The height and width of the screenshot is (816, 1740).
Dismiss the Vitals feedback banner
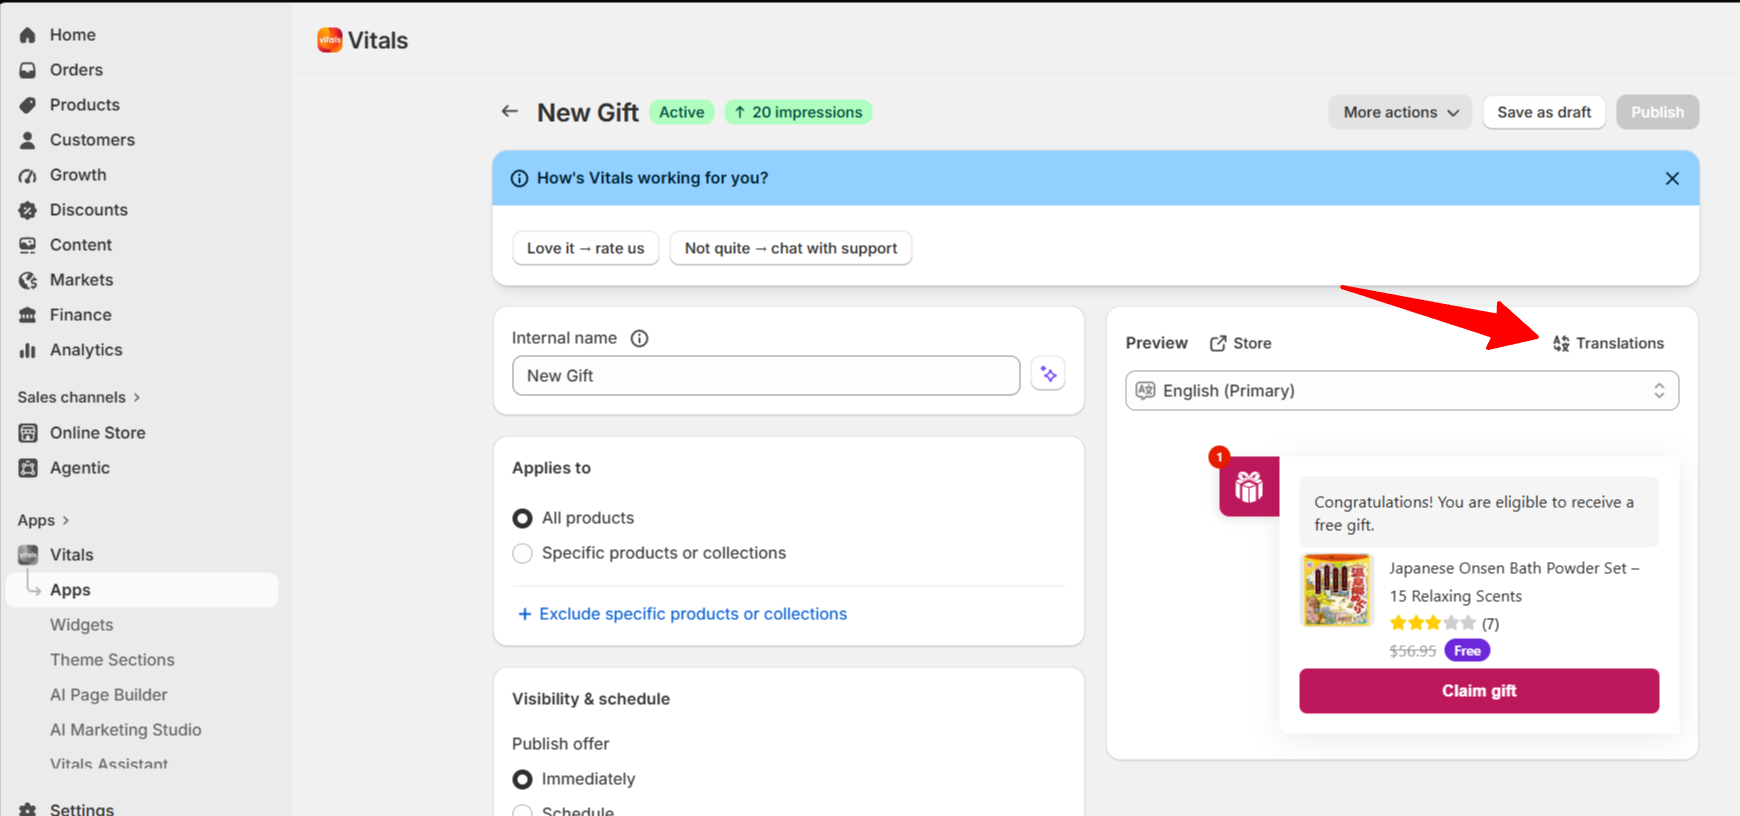point(1672,178)
